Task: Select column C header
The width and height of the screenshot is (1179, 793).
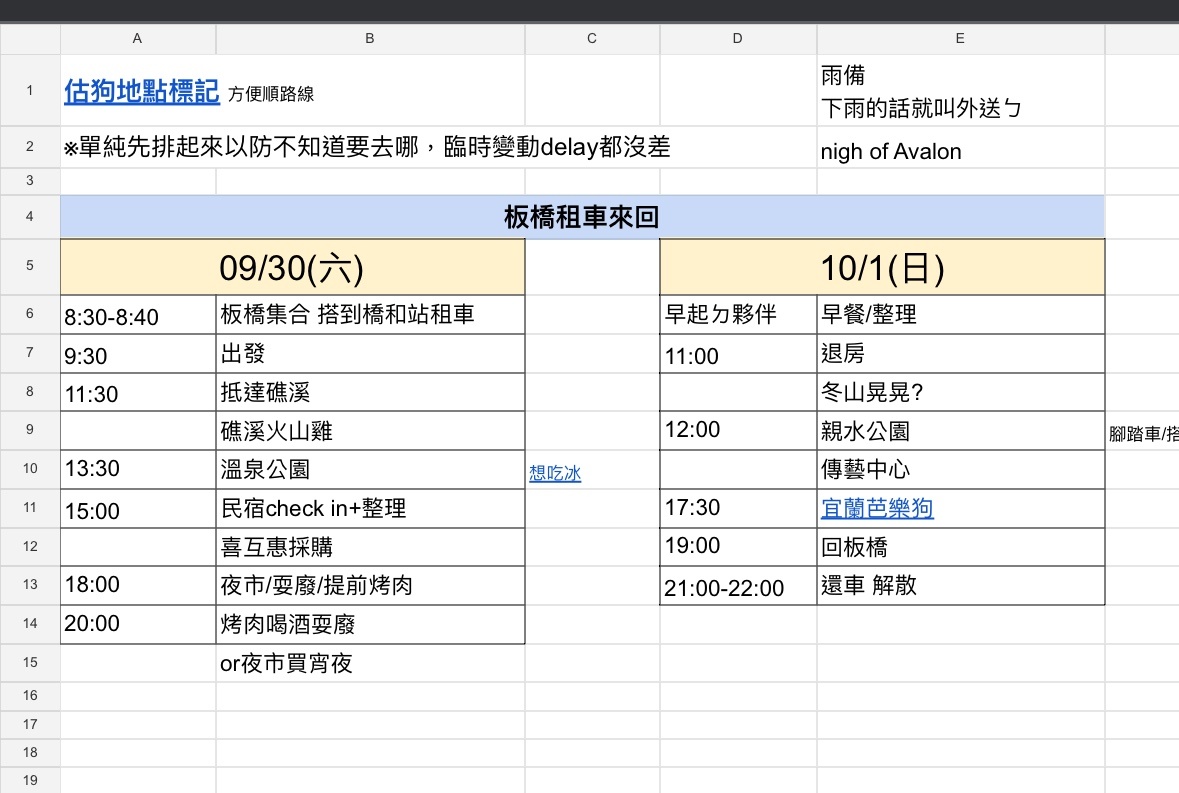Action: (x=592, y=38)
